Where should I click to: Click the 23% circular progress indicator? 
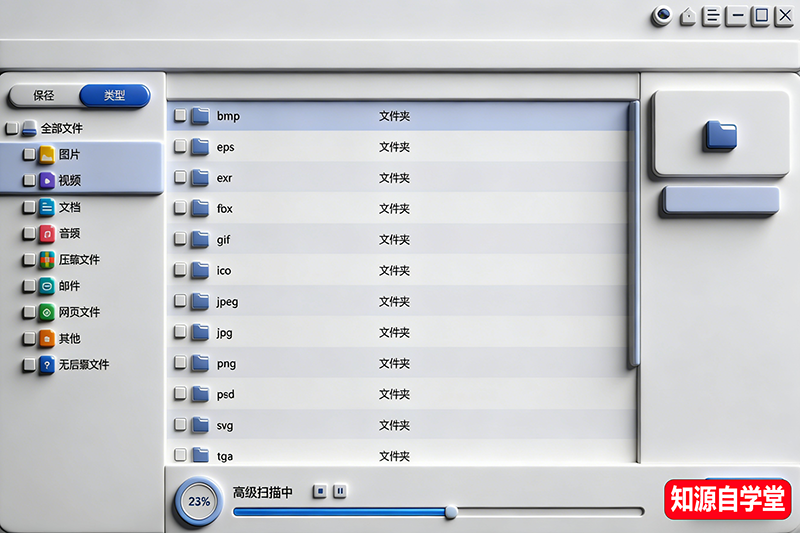point(199,501)
